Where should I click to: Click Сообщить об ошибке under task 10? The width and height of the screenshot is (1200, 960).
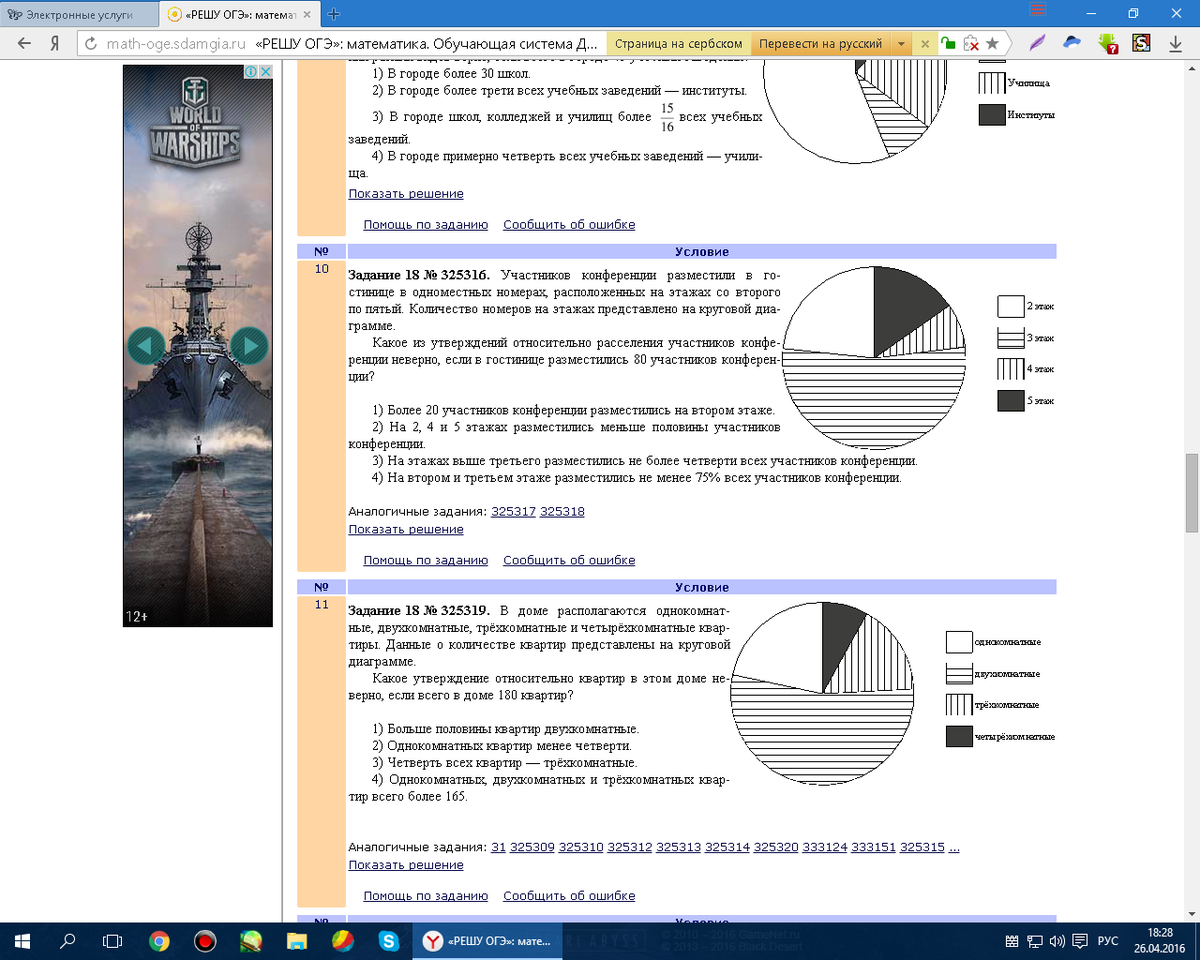point(569,560)
